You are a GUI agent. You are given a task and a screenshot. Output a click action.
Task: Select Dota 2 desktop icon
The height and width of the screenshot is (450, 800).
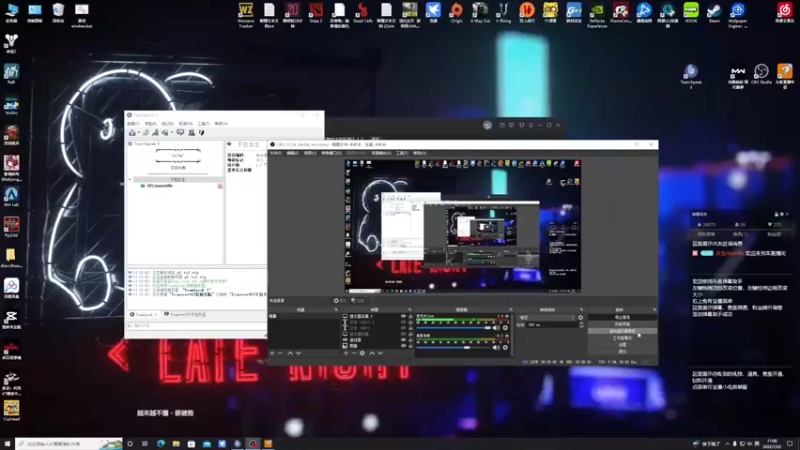316,13
